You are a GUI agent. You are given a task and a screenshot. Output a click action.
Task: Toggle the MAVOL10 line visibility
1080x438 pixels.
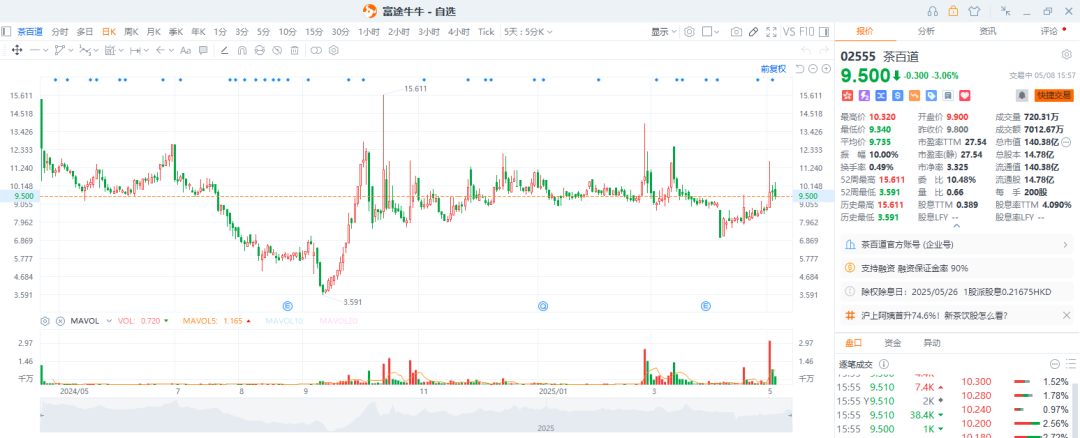tap(285, 321)
